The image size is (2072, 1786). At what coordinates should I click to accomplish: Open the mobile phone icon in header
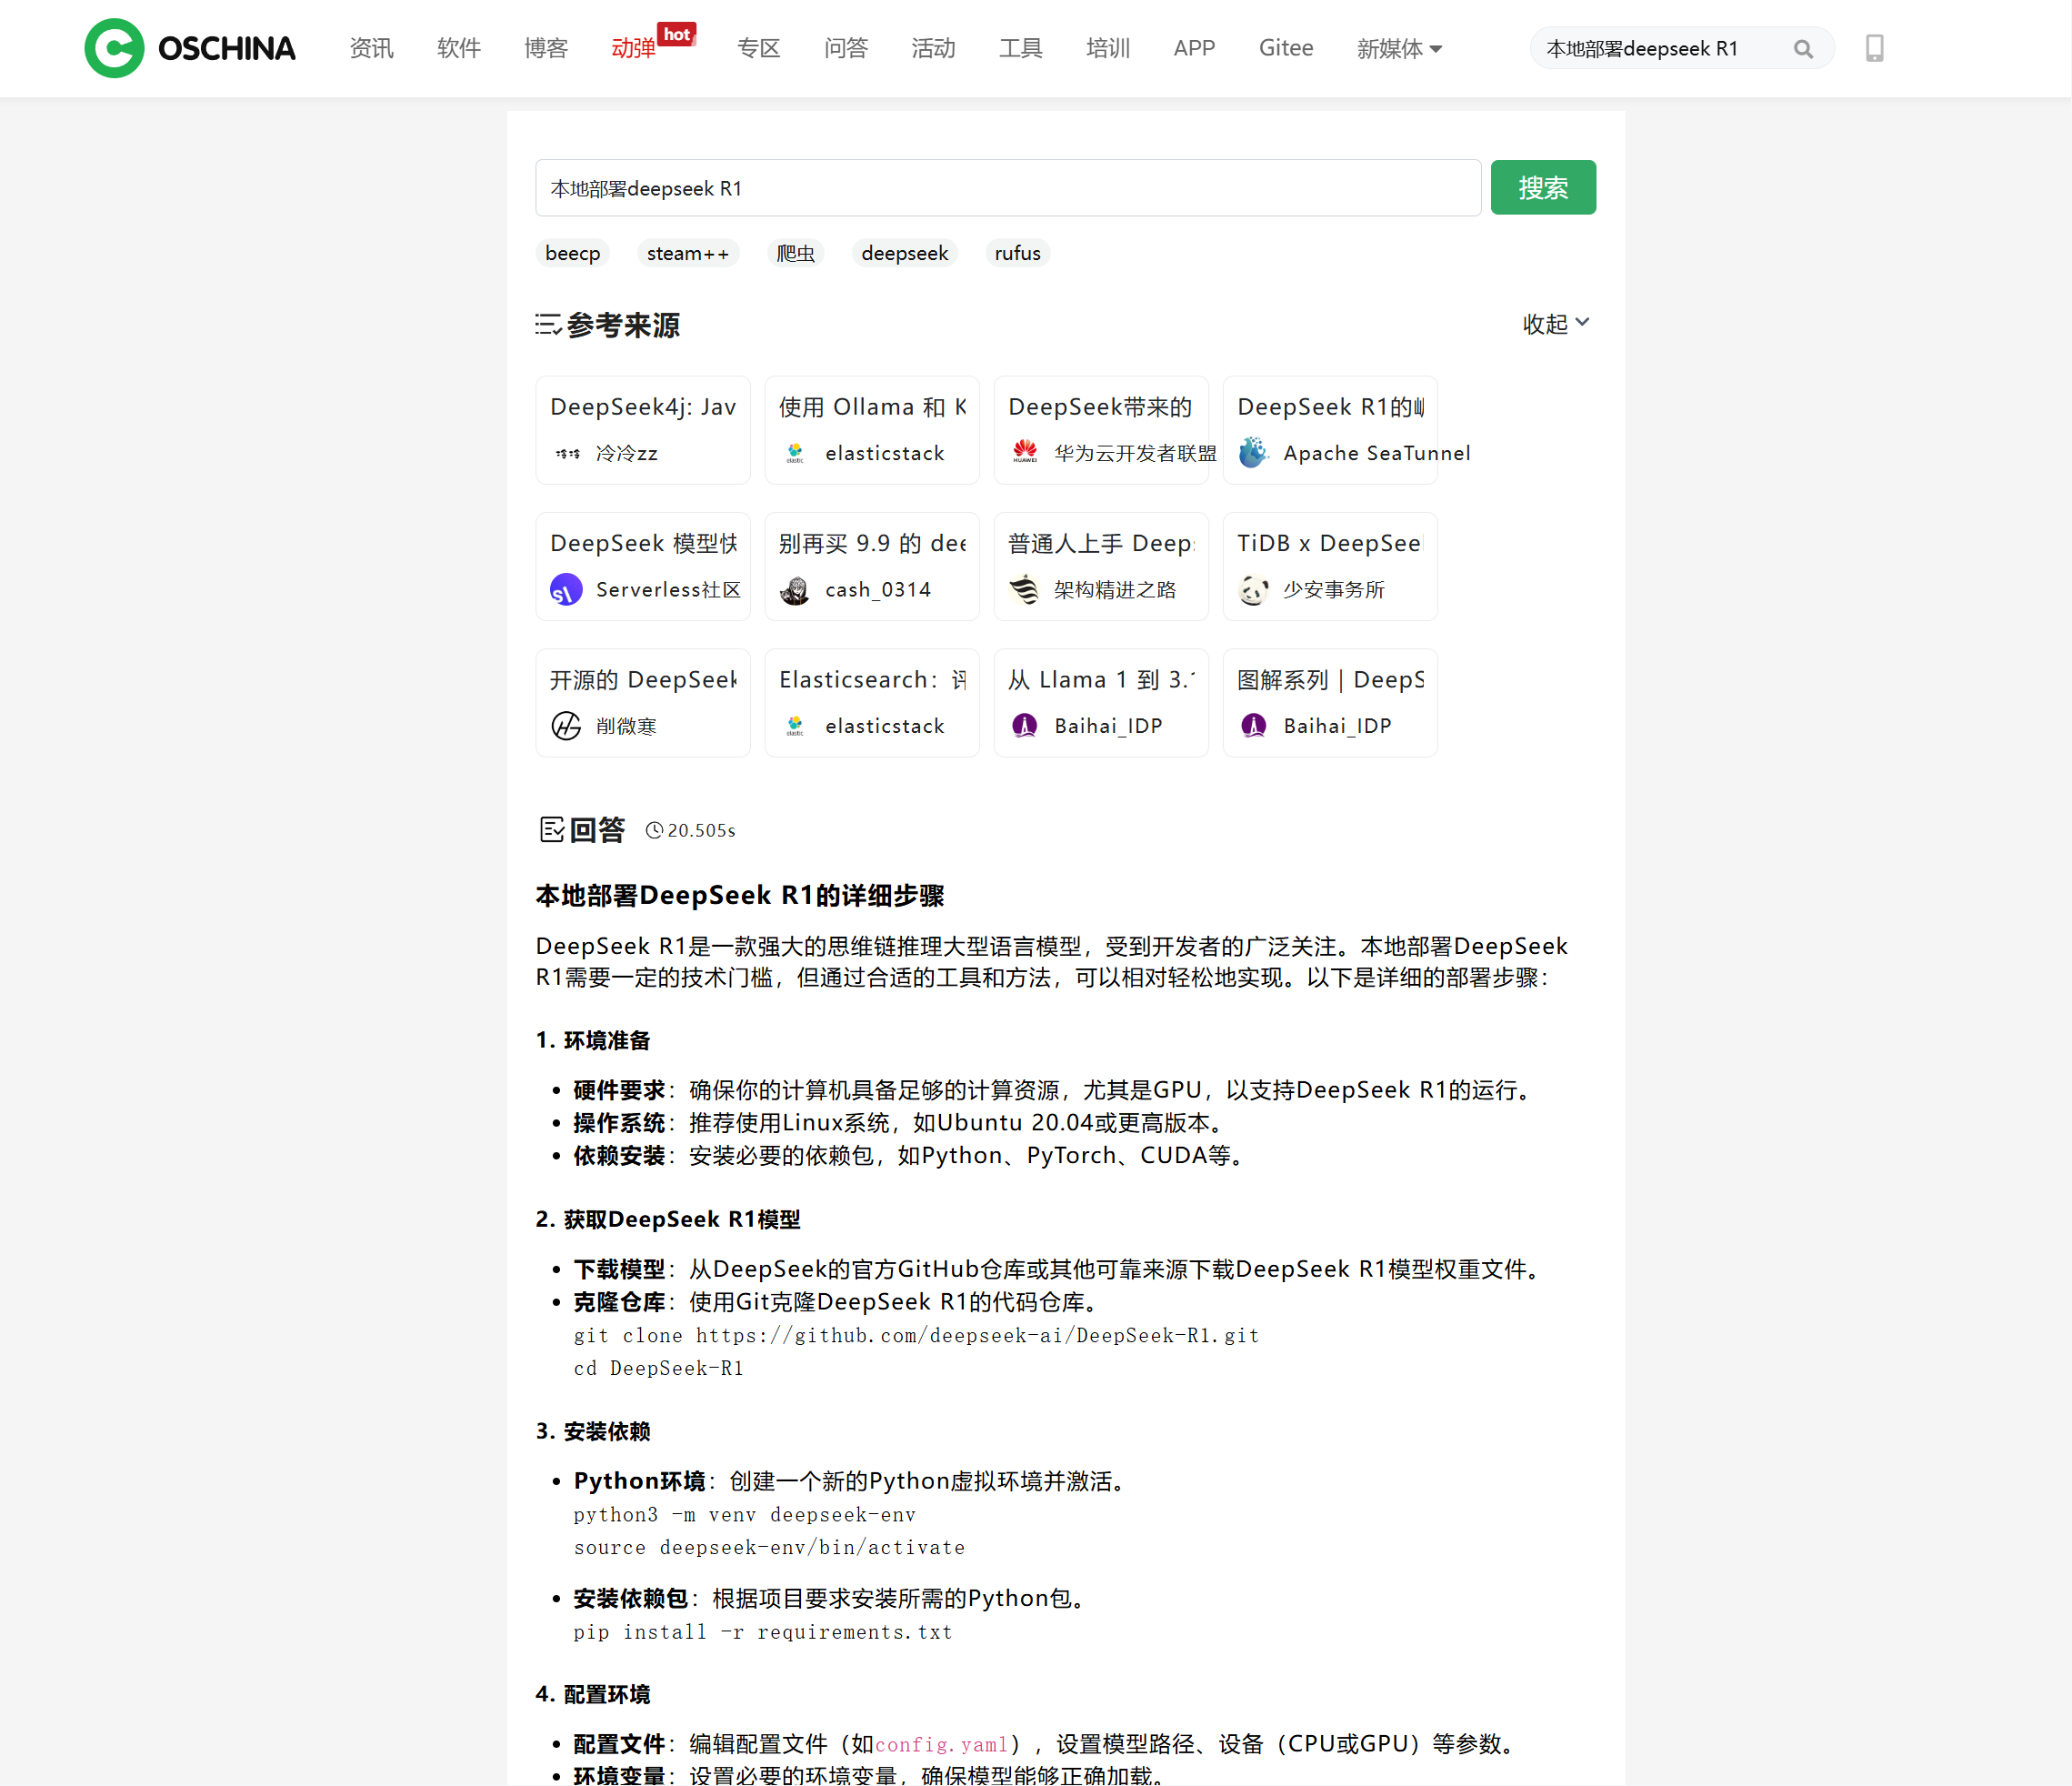click(1874, 48)
